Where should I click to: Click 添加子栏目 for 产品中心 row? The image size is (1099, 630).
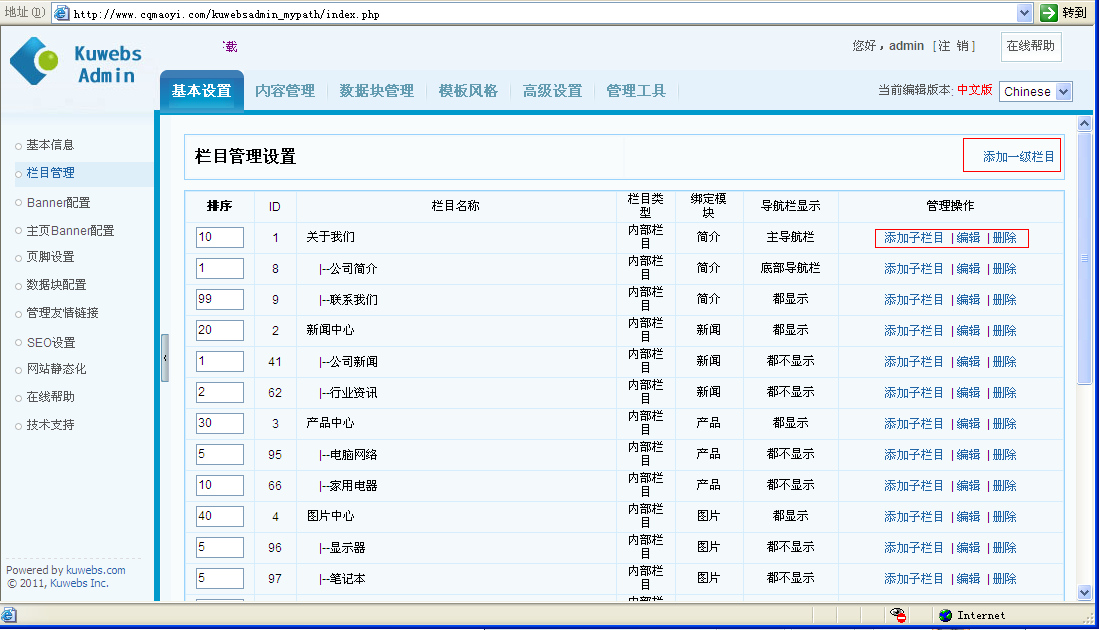pos(913,424)
